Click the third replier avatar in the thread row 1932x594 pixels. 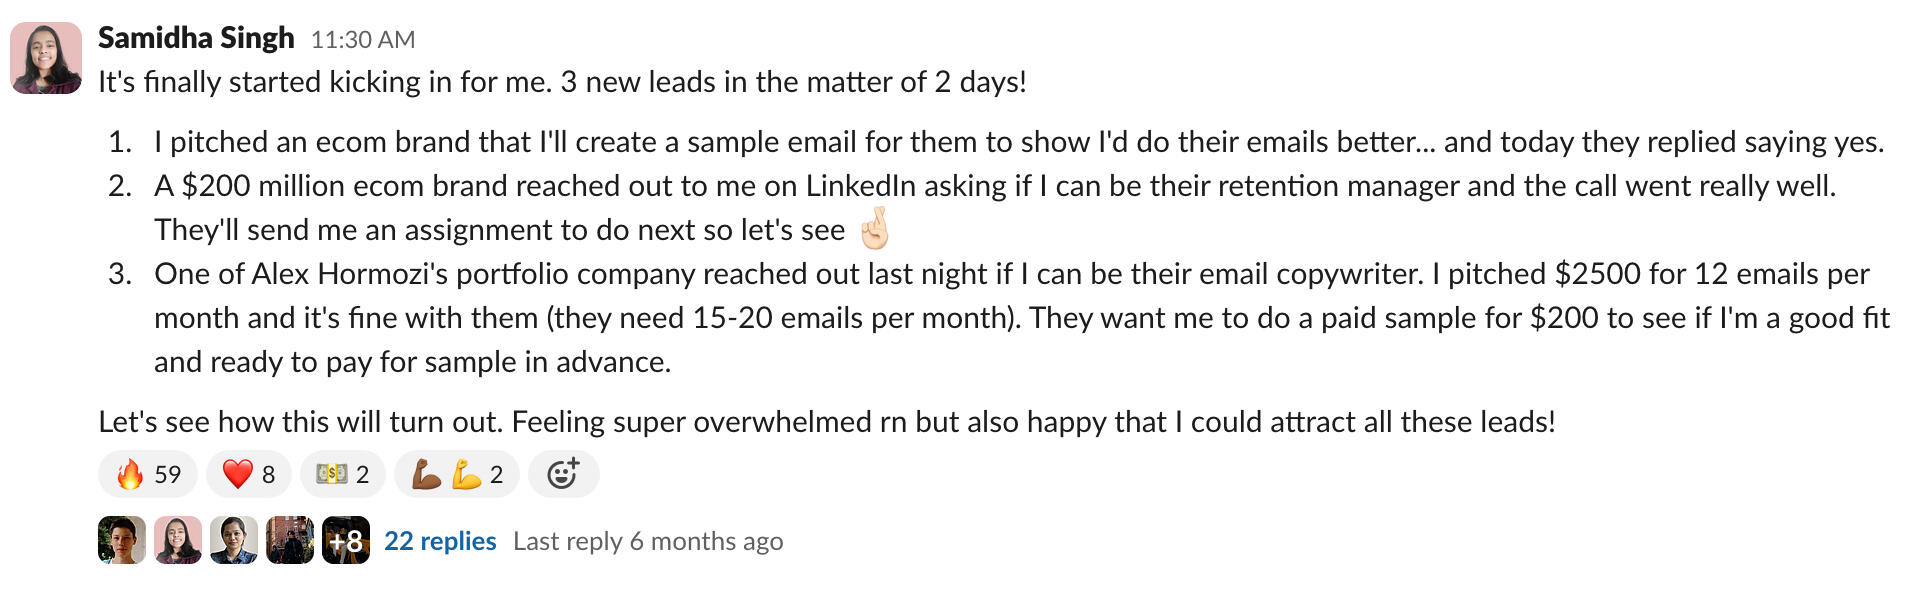234,541
